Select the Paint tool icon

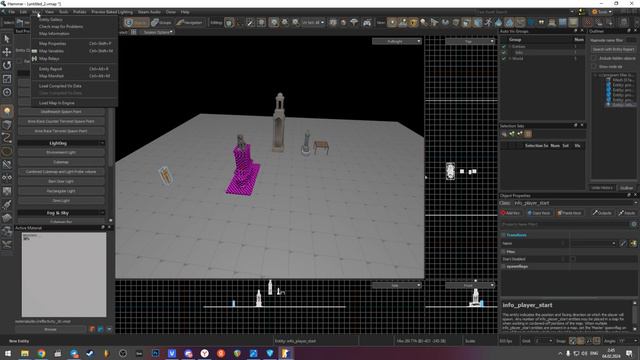point(7,204)
